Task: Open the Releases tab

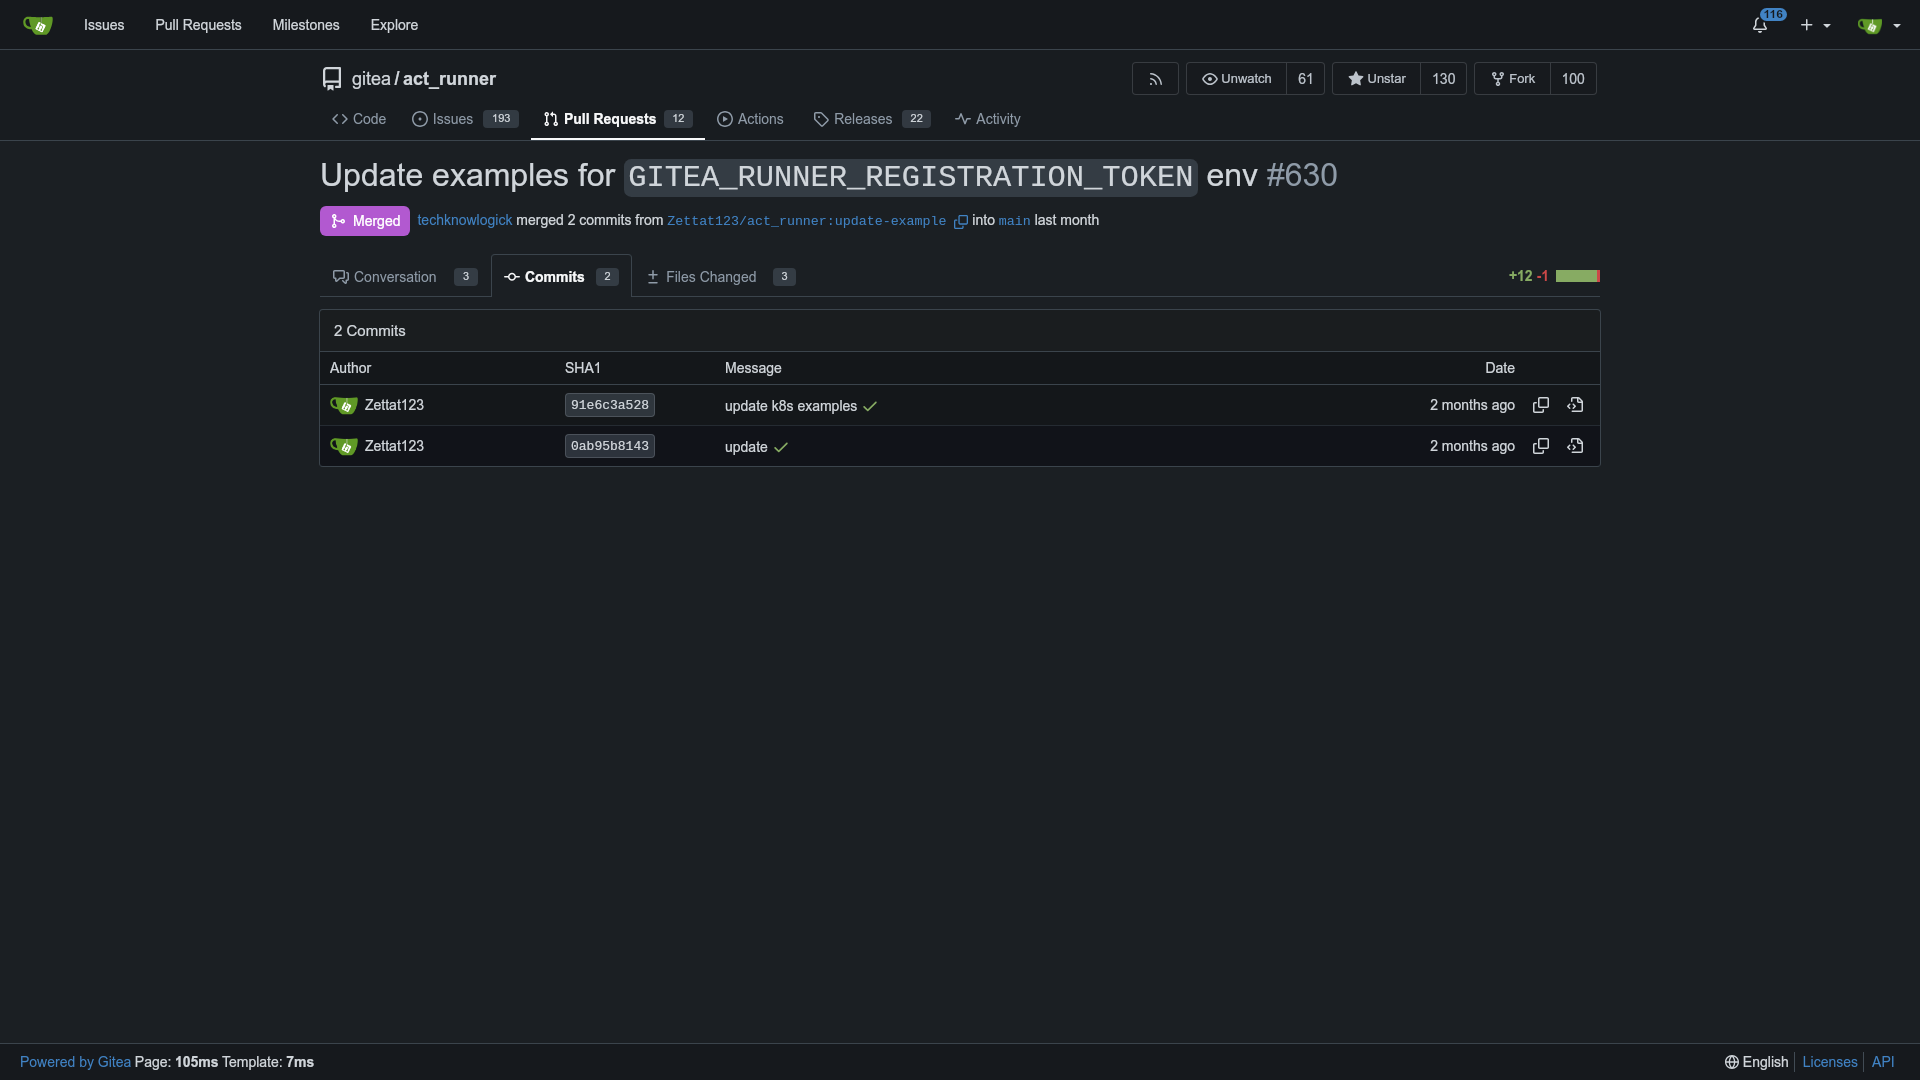Action: click(x=872, y=119)
